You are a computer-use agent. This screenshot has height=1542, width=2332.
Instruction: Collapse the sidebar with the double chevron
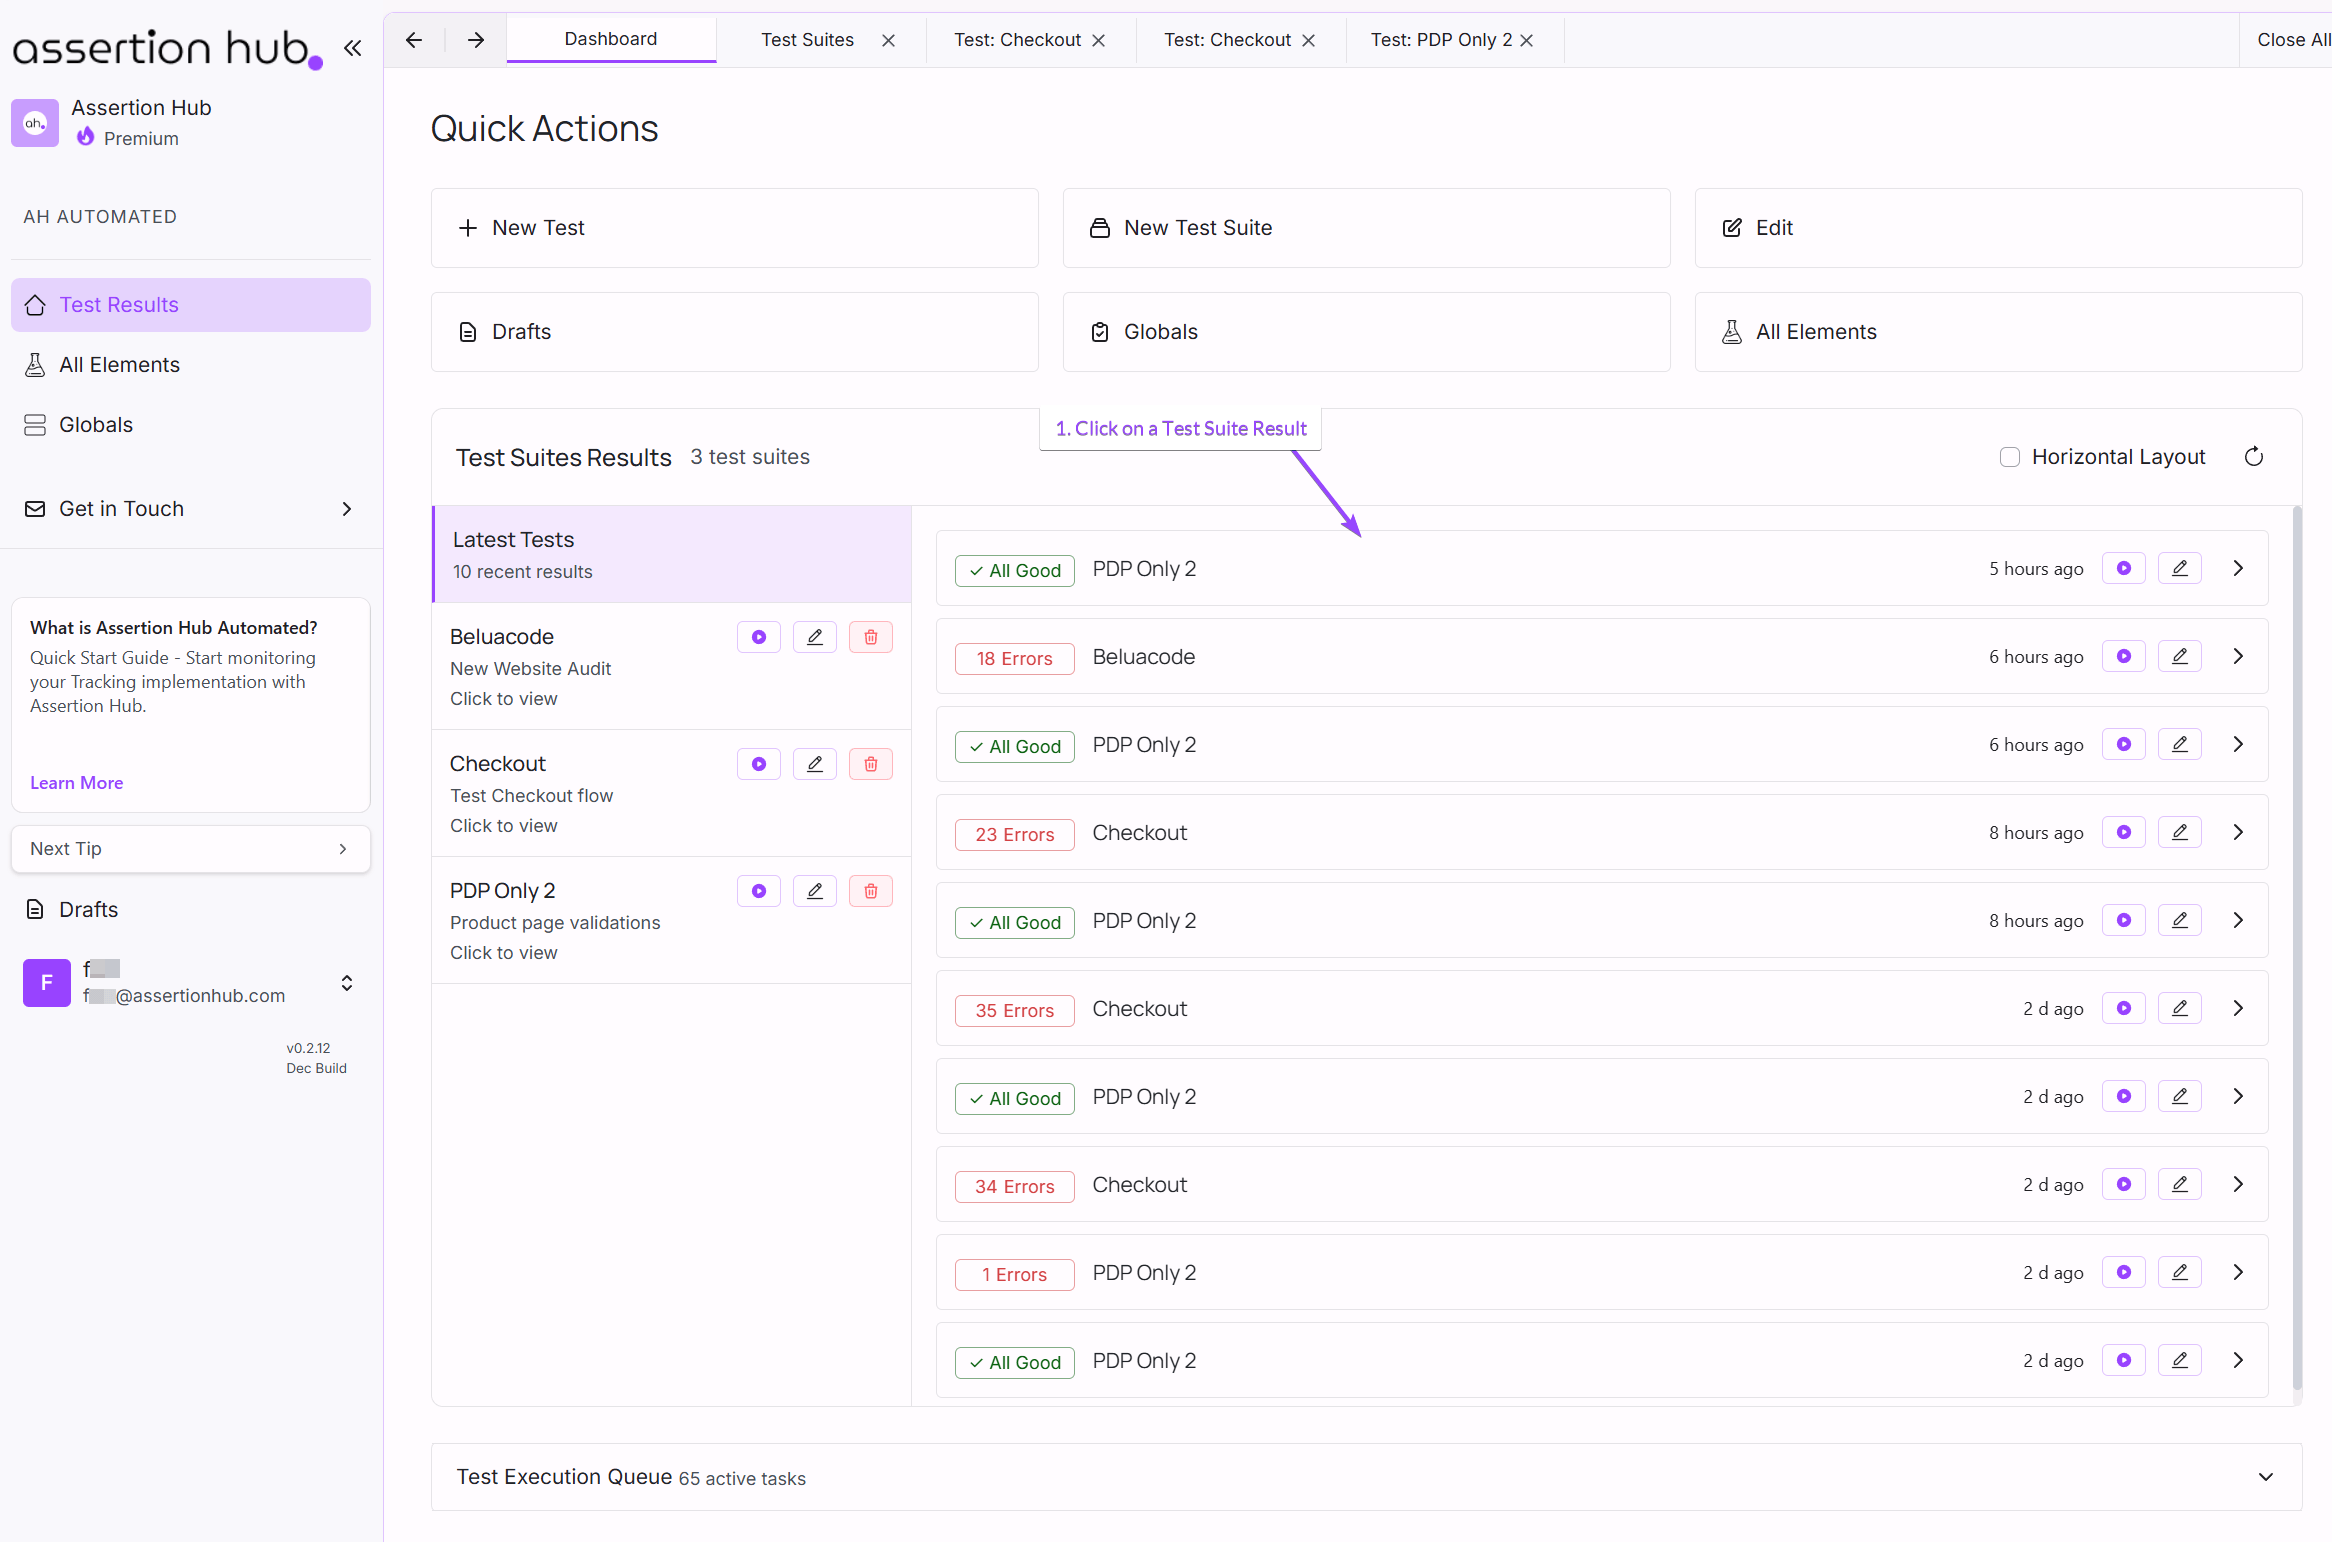tap(352, 47)
